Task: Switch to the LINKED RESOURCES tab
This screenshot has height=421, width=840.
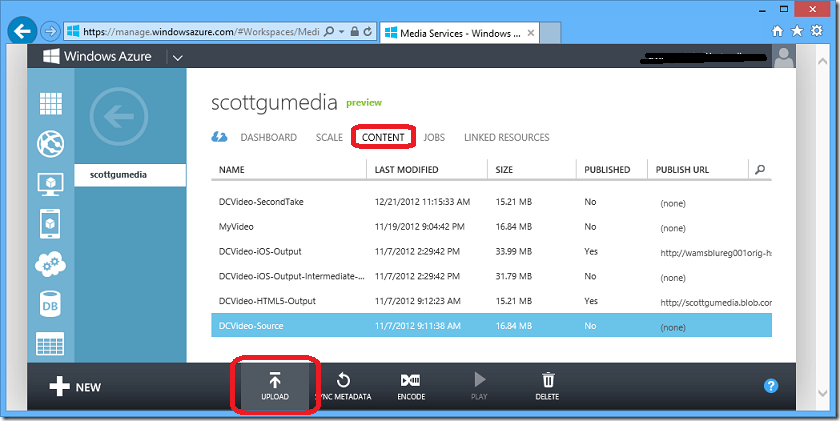Action: 506,138
